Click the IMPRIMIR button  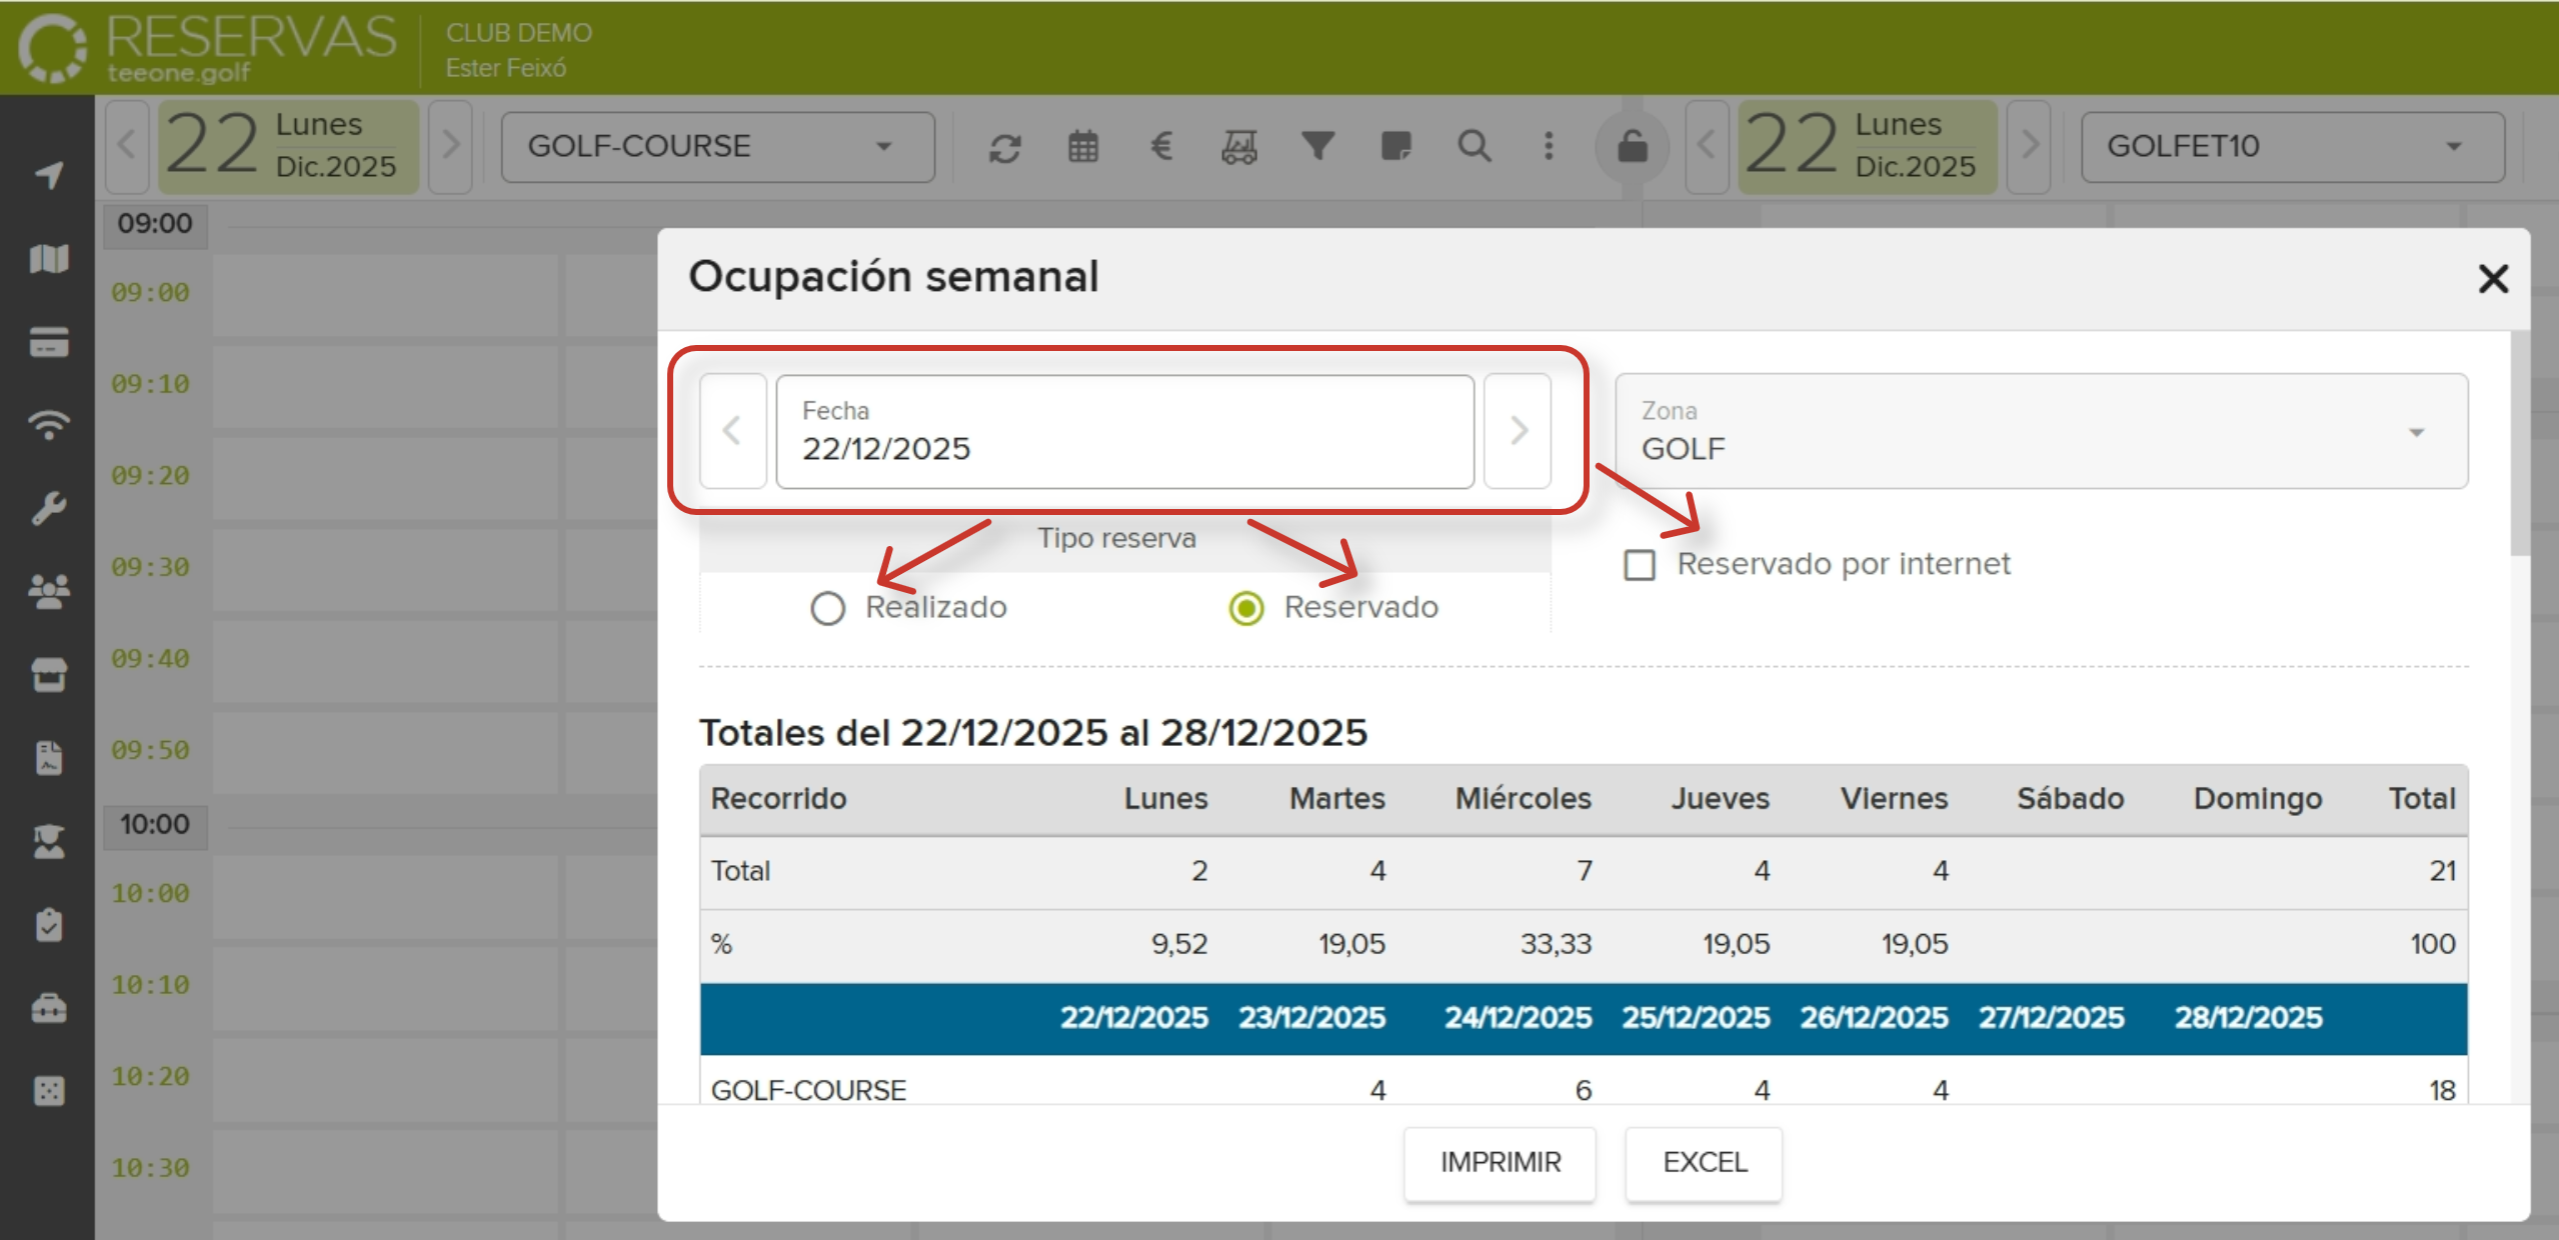pos(1500,1162)
